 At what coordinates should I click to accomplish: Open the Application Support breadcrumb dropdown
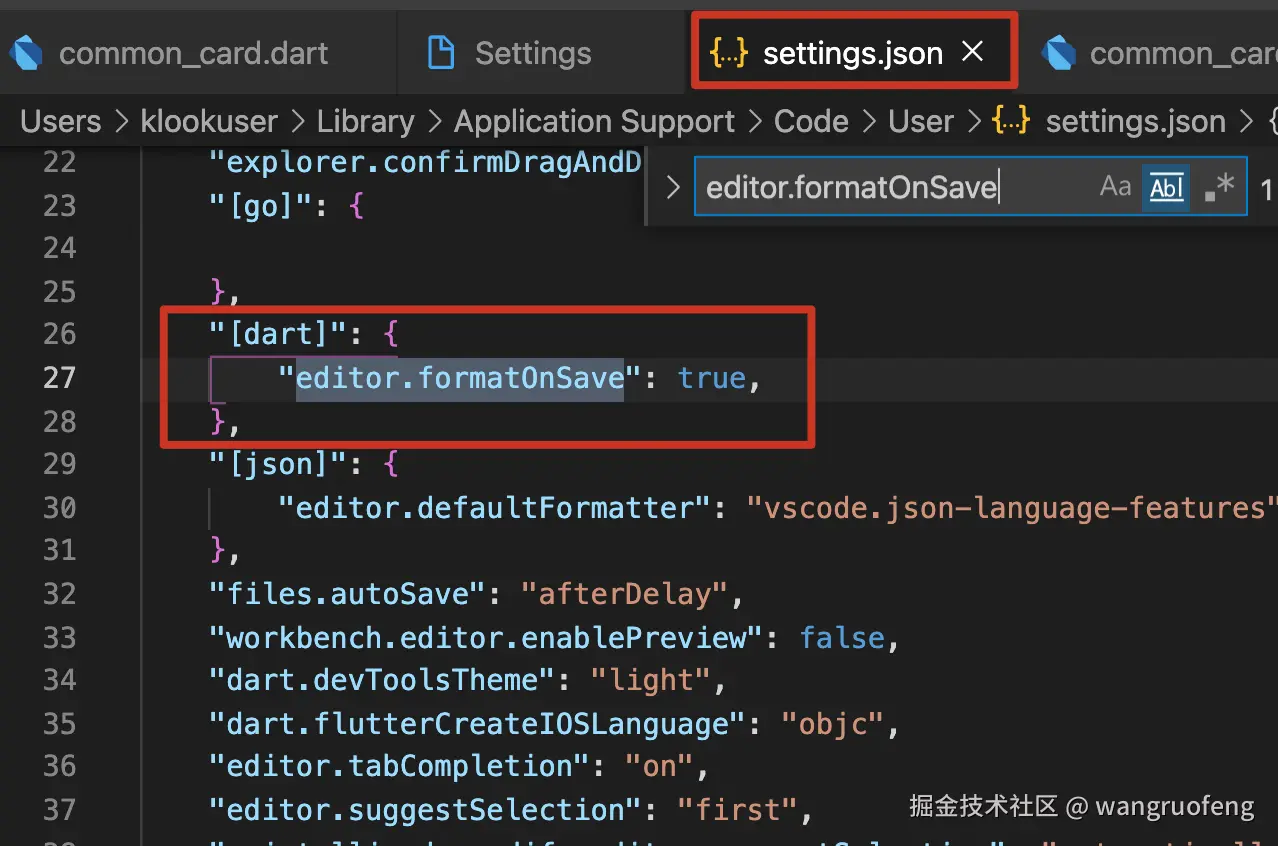pos(594,122)
